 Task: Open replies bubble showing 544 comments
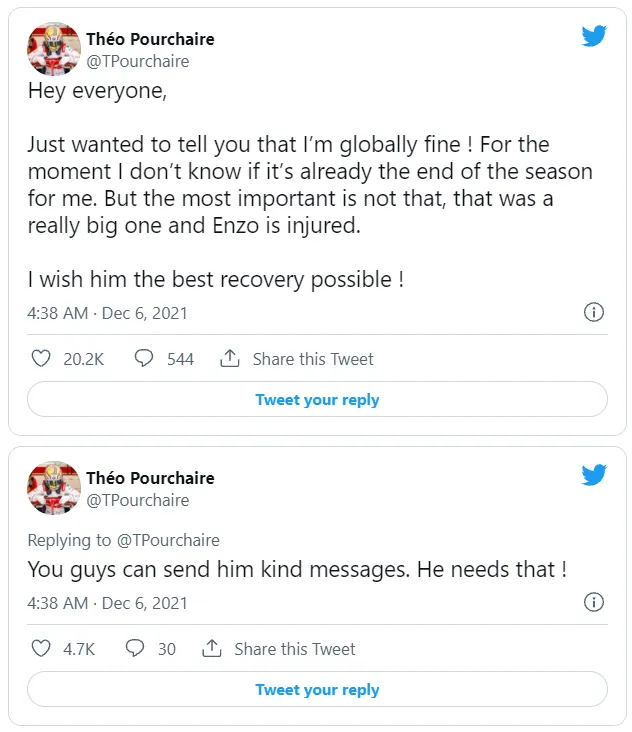coord(144,358)
